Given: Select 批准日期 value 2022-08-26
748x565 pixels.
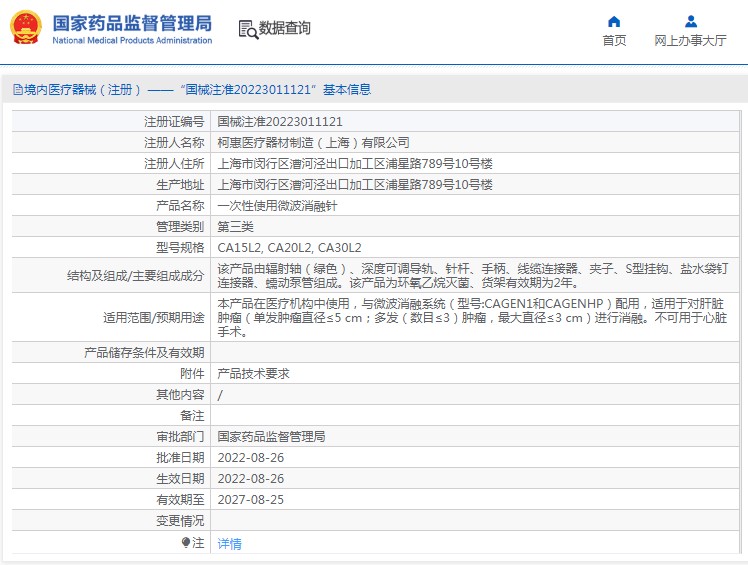Looking at the screenshot, I should 250,458.
